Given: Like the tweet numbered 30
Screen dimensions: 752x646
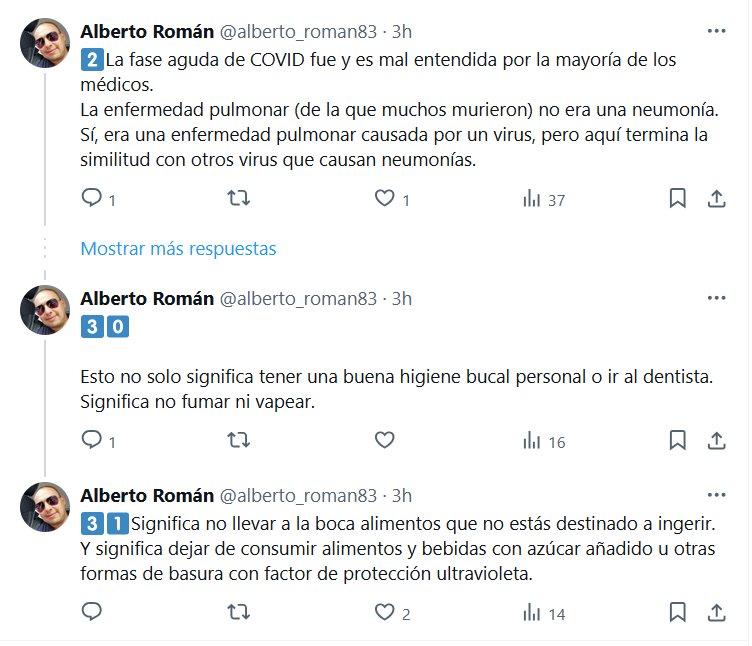Looking at the screenshot, I should click(x=385, y=440).
